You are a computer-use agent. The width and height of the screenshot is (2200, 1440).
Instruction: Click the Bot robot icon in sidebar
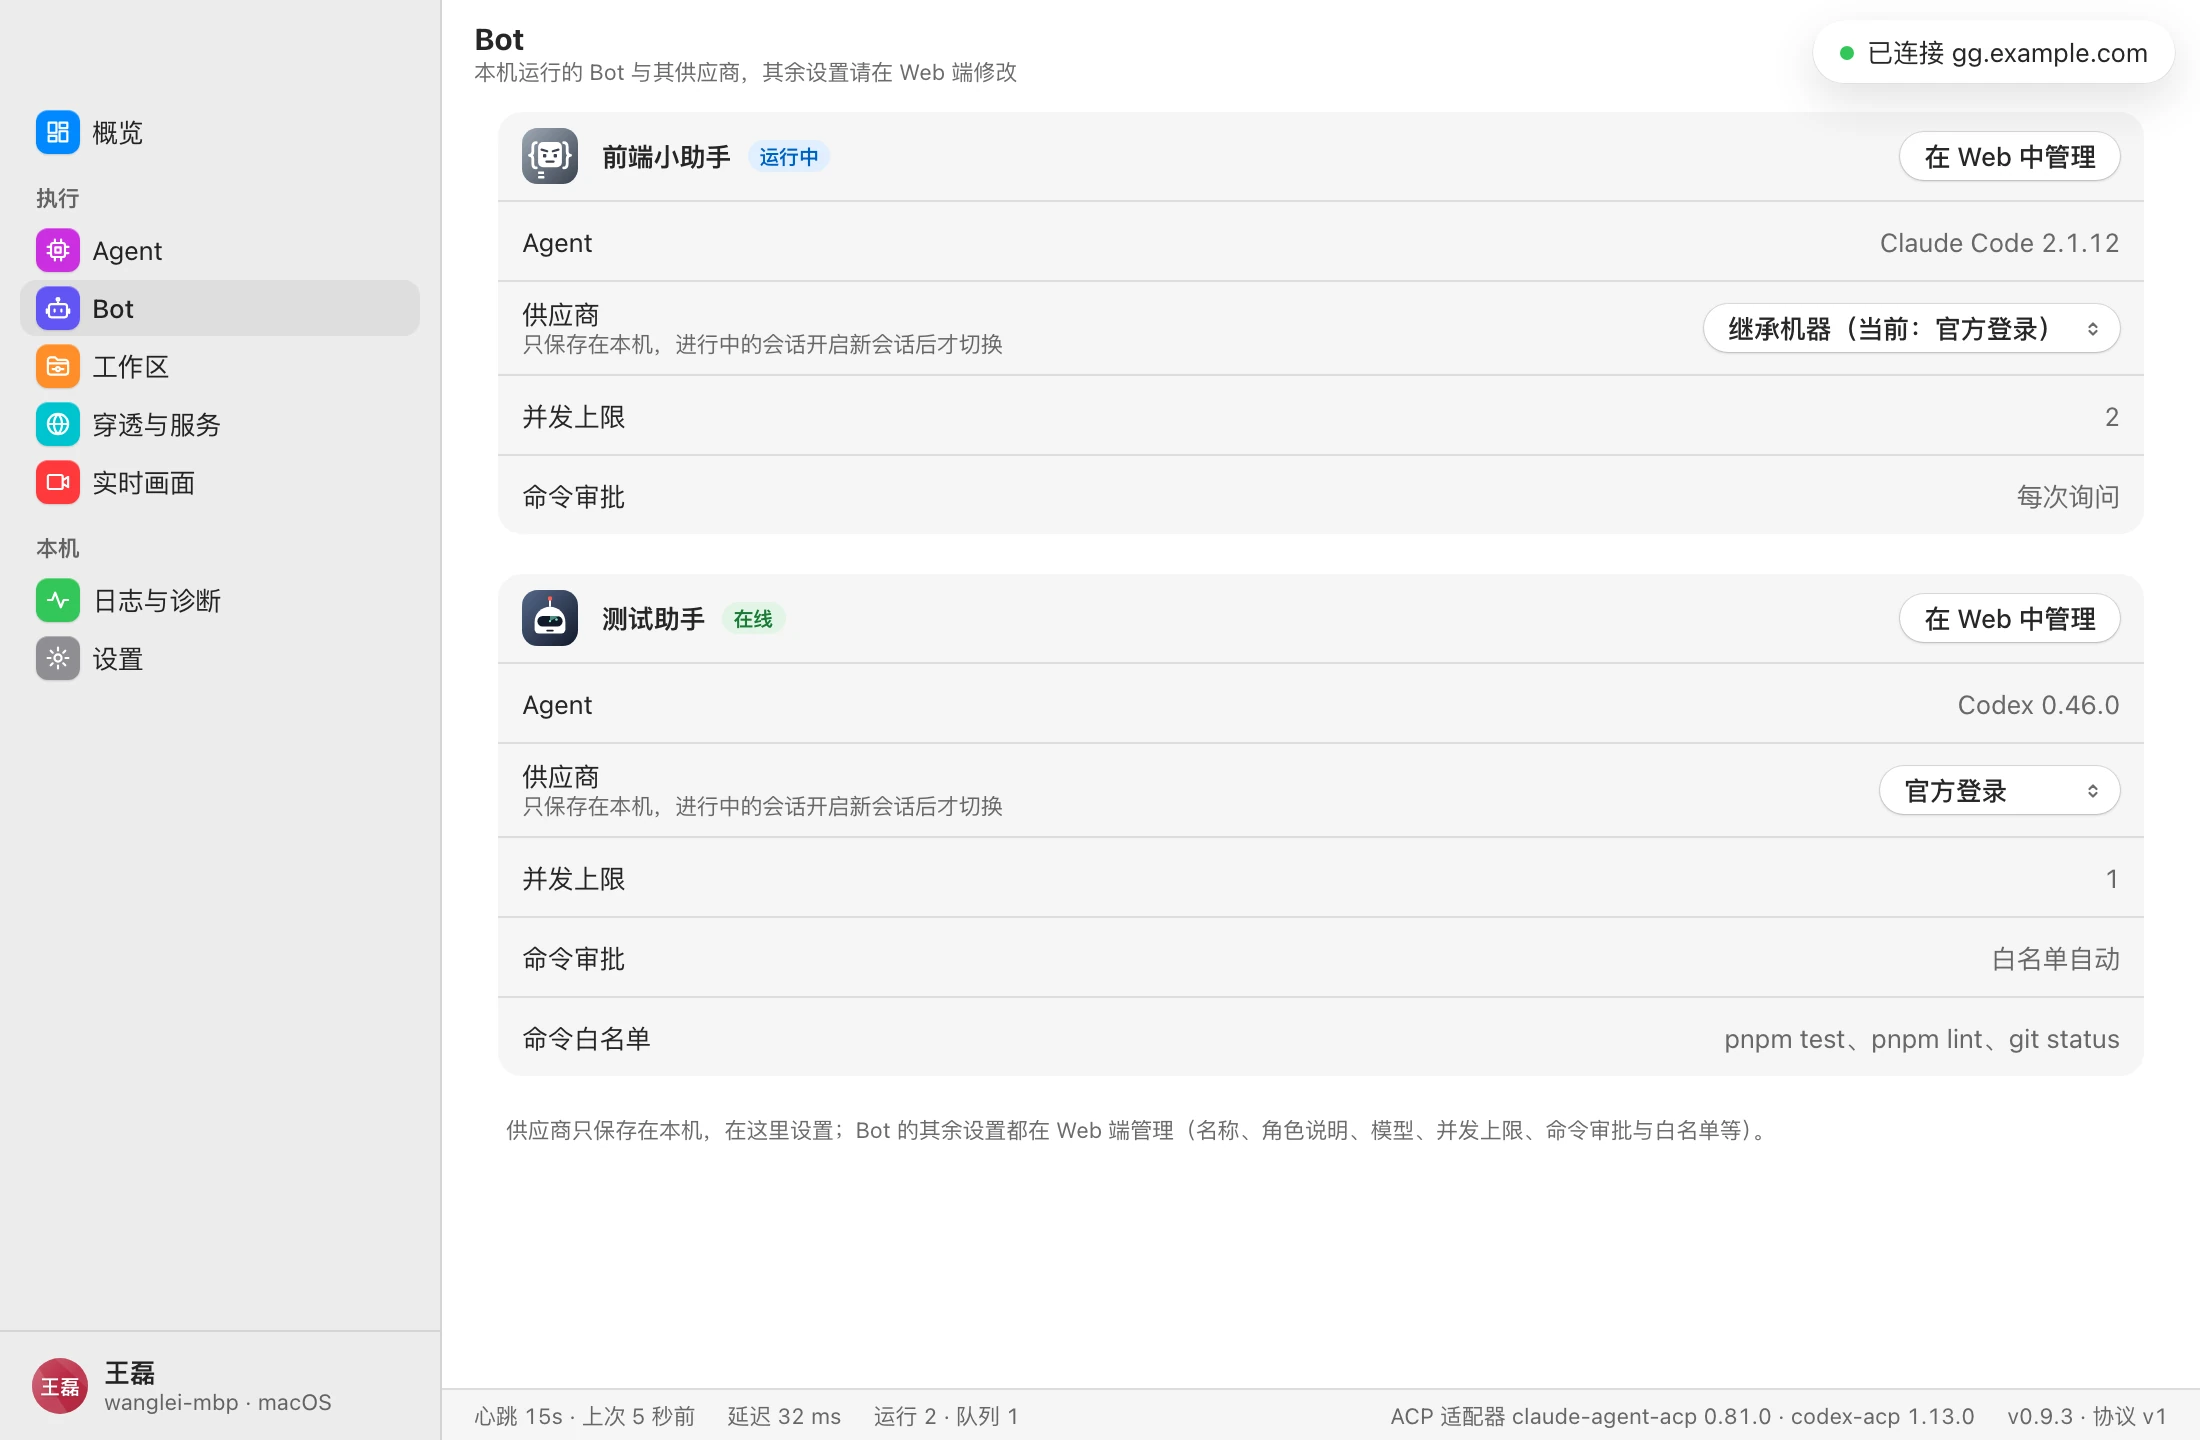pos(58,308)
